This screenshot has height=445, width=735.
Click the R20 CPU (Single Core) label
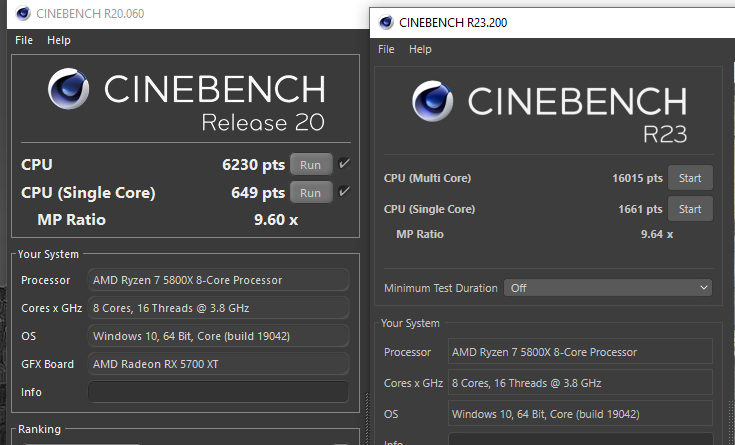pos(88,193)
